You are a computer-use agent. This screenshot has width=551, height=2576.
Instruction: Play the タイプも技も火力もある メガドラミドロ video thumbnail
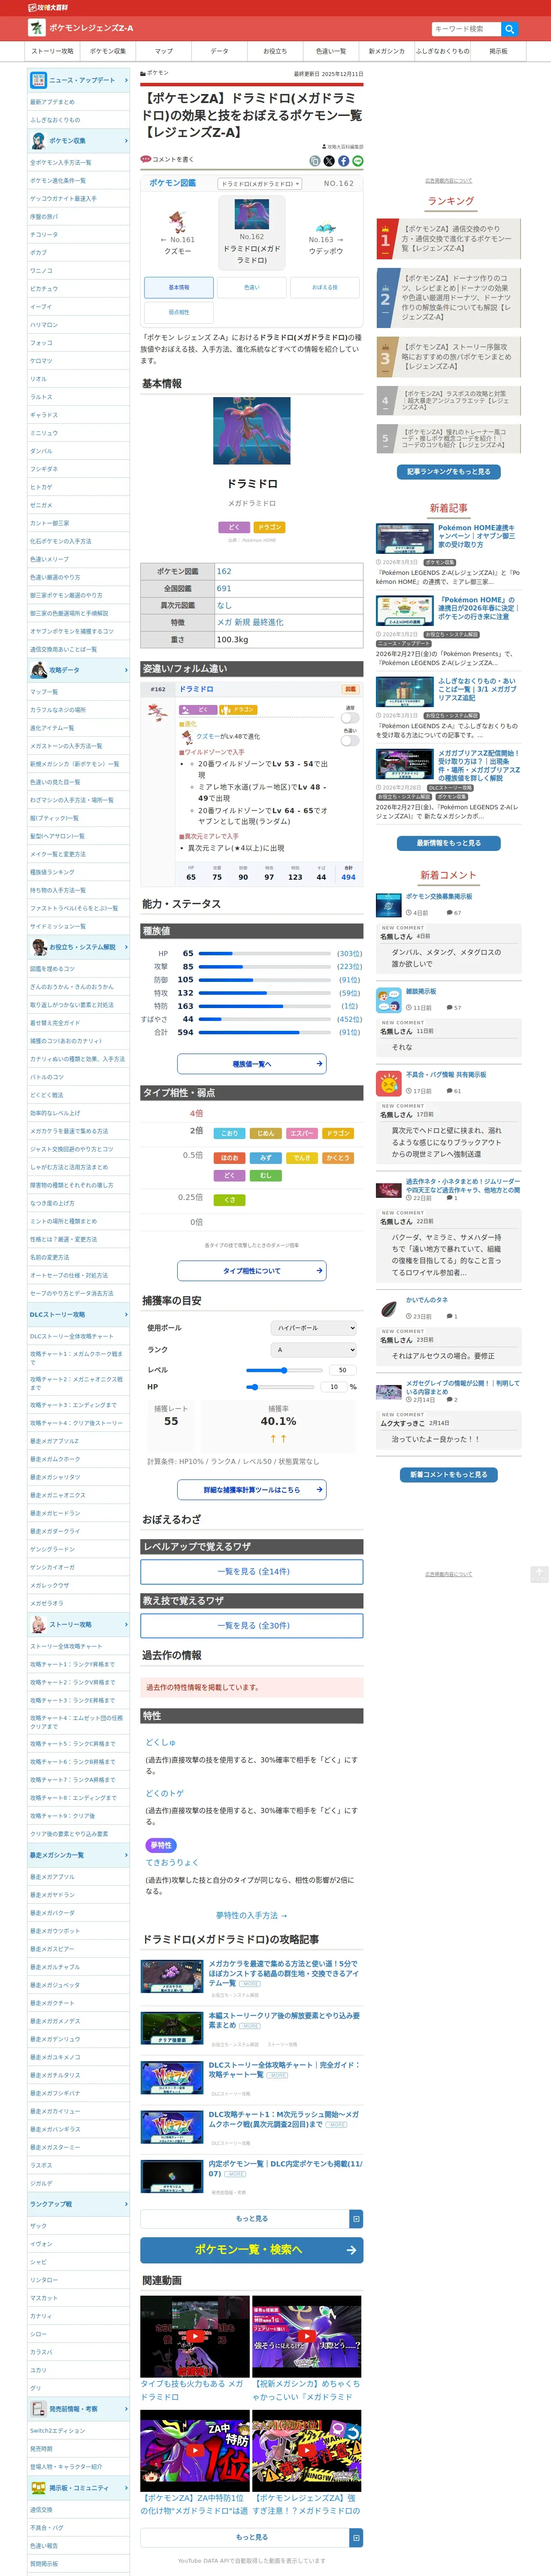pos(195,2337)
